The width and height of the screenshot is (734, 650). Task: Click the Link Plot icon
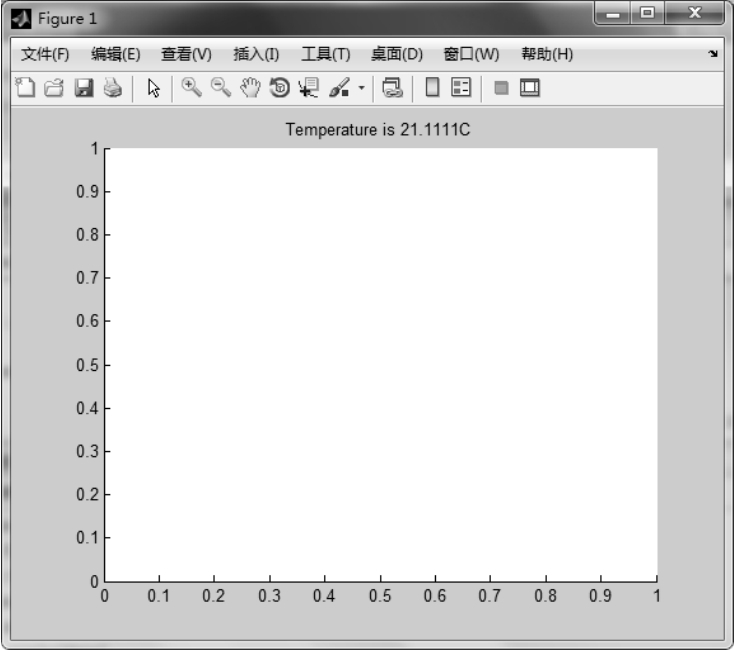tap(392, 88)
